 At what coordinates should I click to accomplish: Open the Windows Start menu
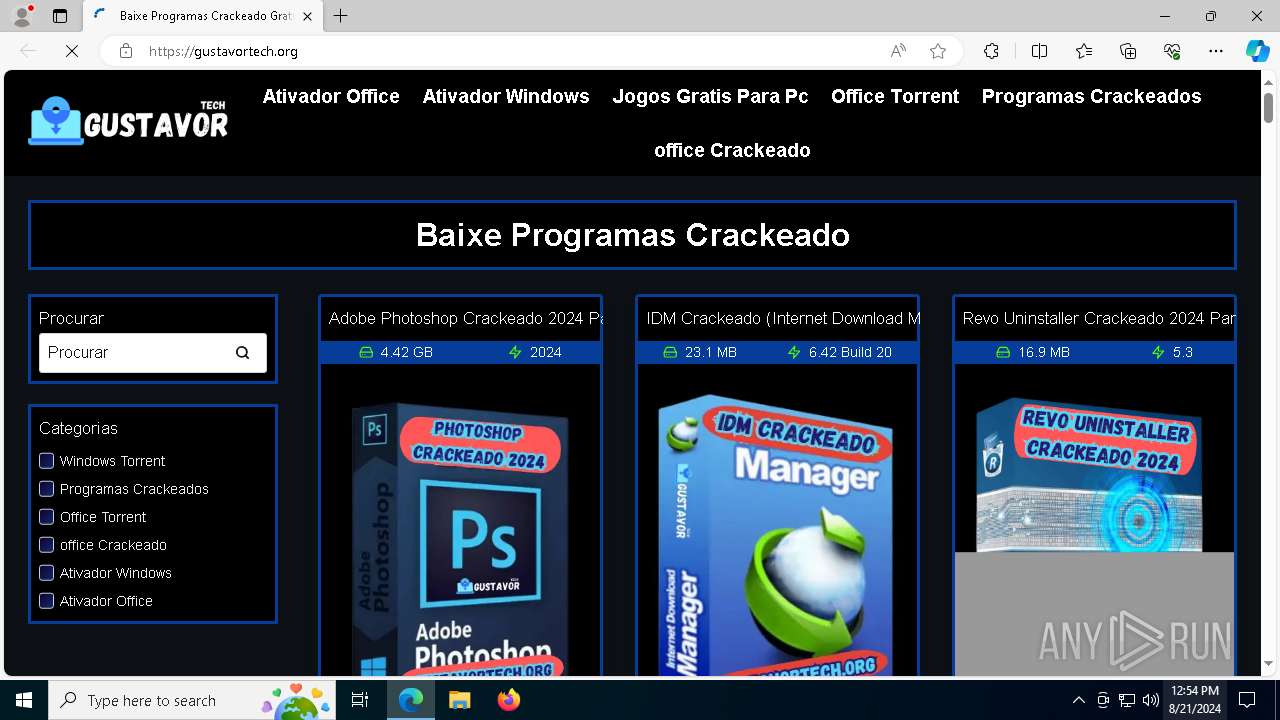coord(24,700)
